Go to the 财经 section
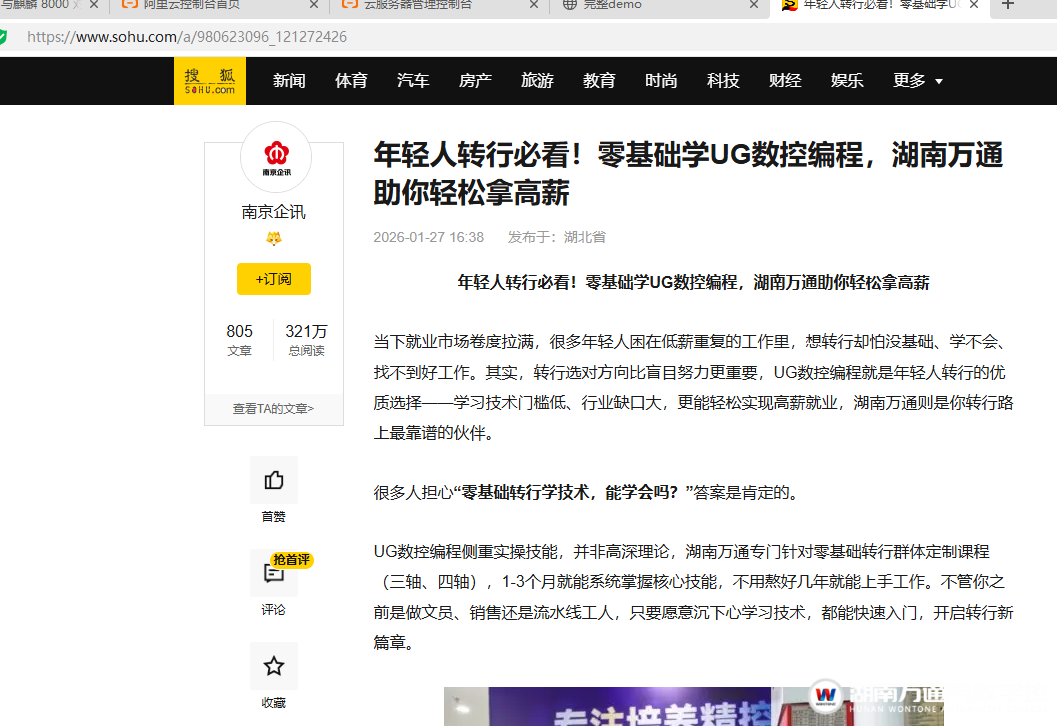 tap(785, 81)
